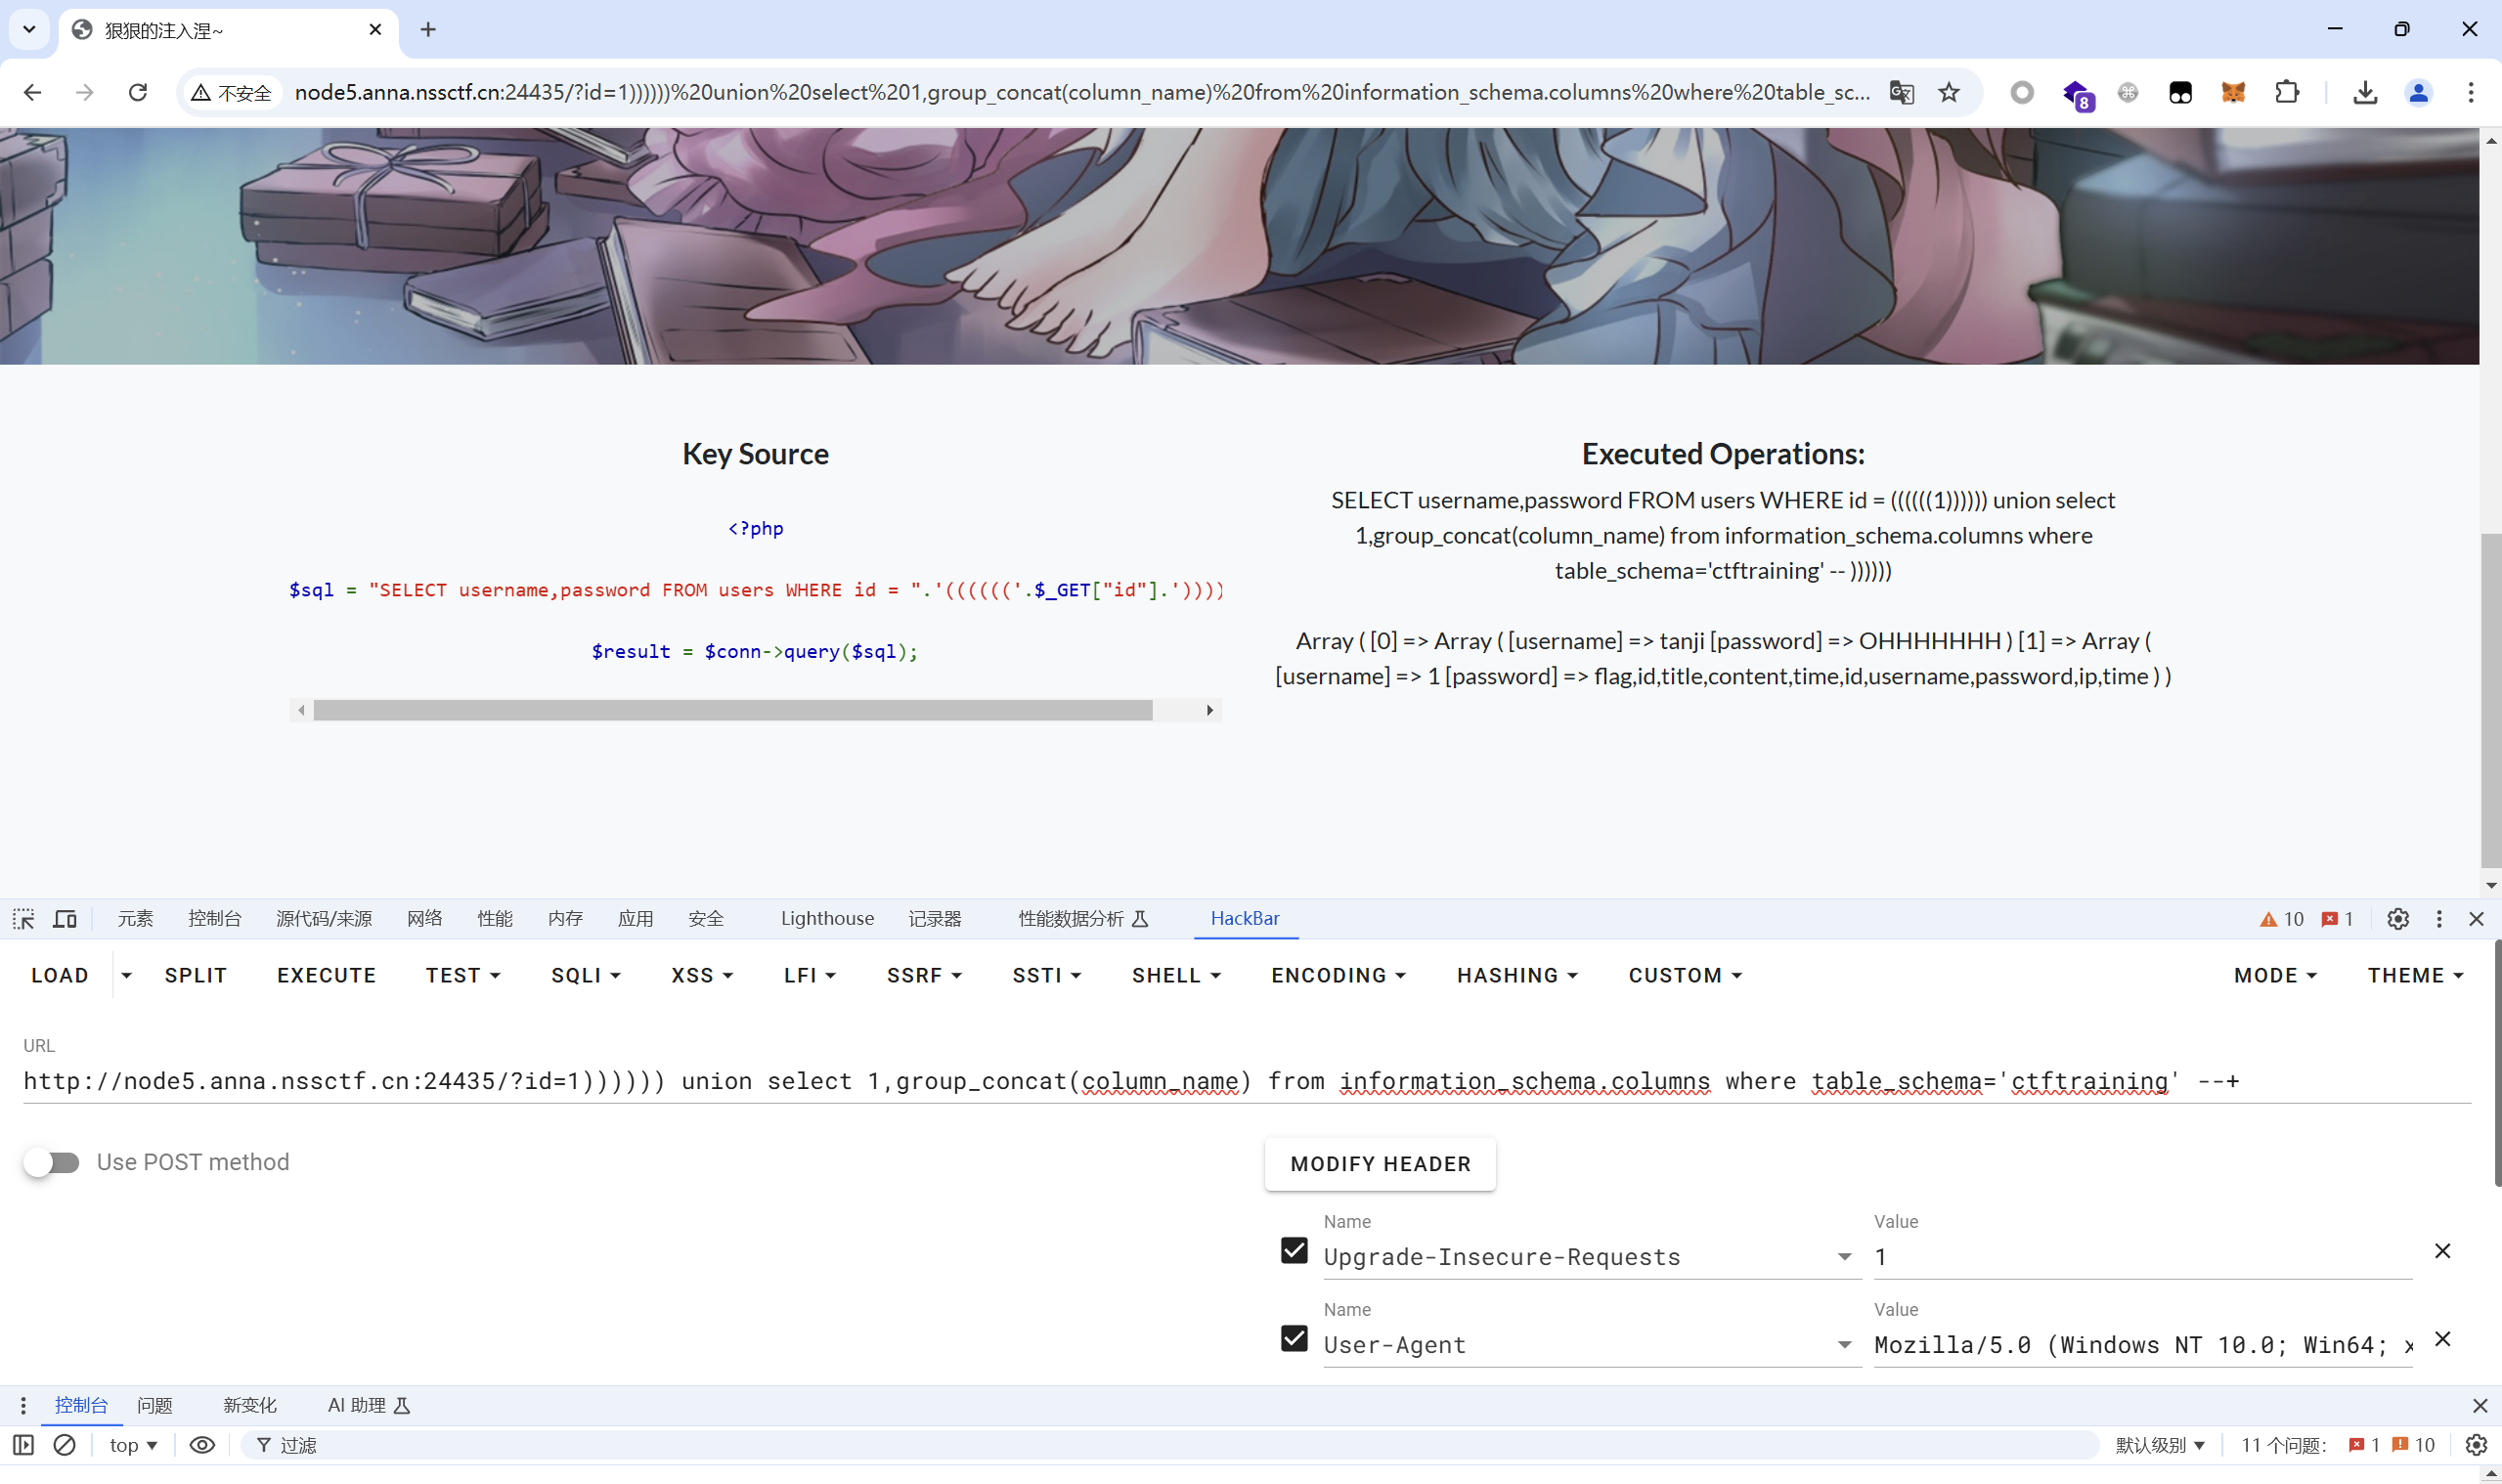Open the LFI dropdown
The image size is (2502, 1484).
coord(809,975)
